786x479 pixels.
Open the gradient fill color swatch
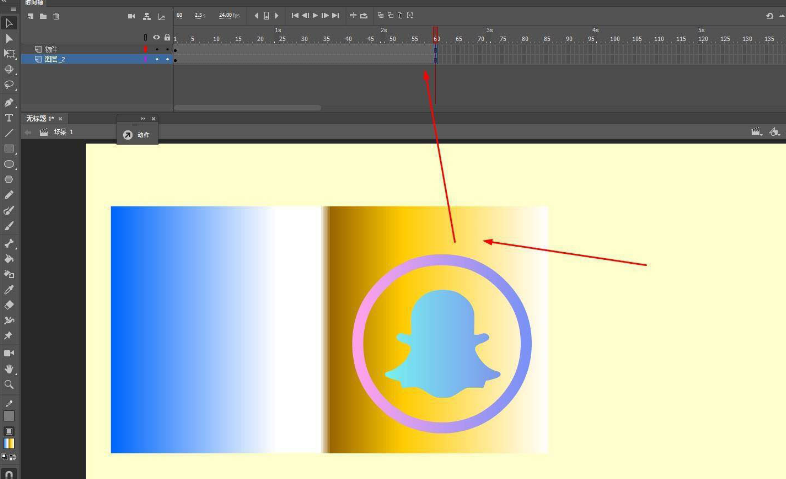point(9,443)
